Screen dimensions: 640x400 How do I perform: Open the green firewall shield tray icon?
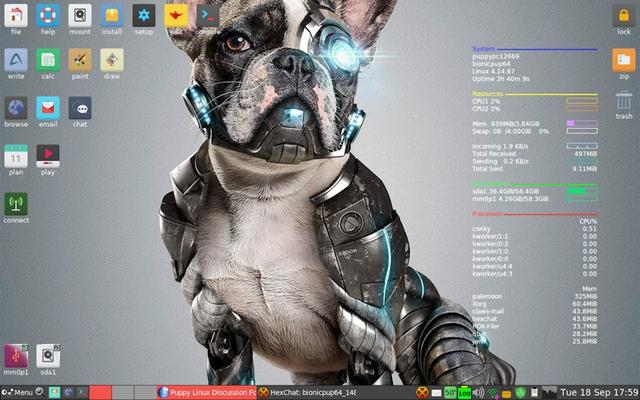coord(520,393)
